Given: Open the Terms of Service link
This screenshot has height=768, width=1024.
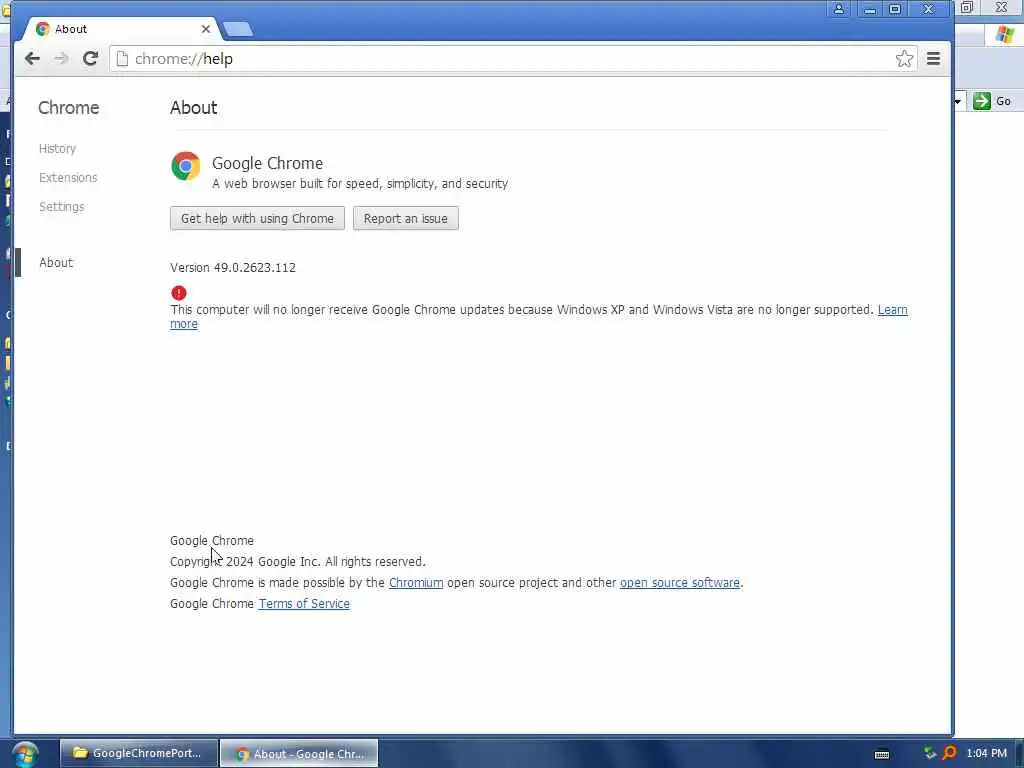Looking at the screenshot, I should click(304, 603).
